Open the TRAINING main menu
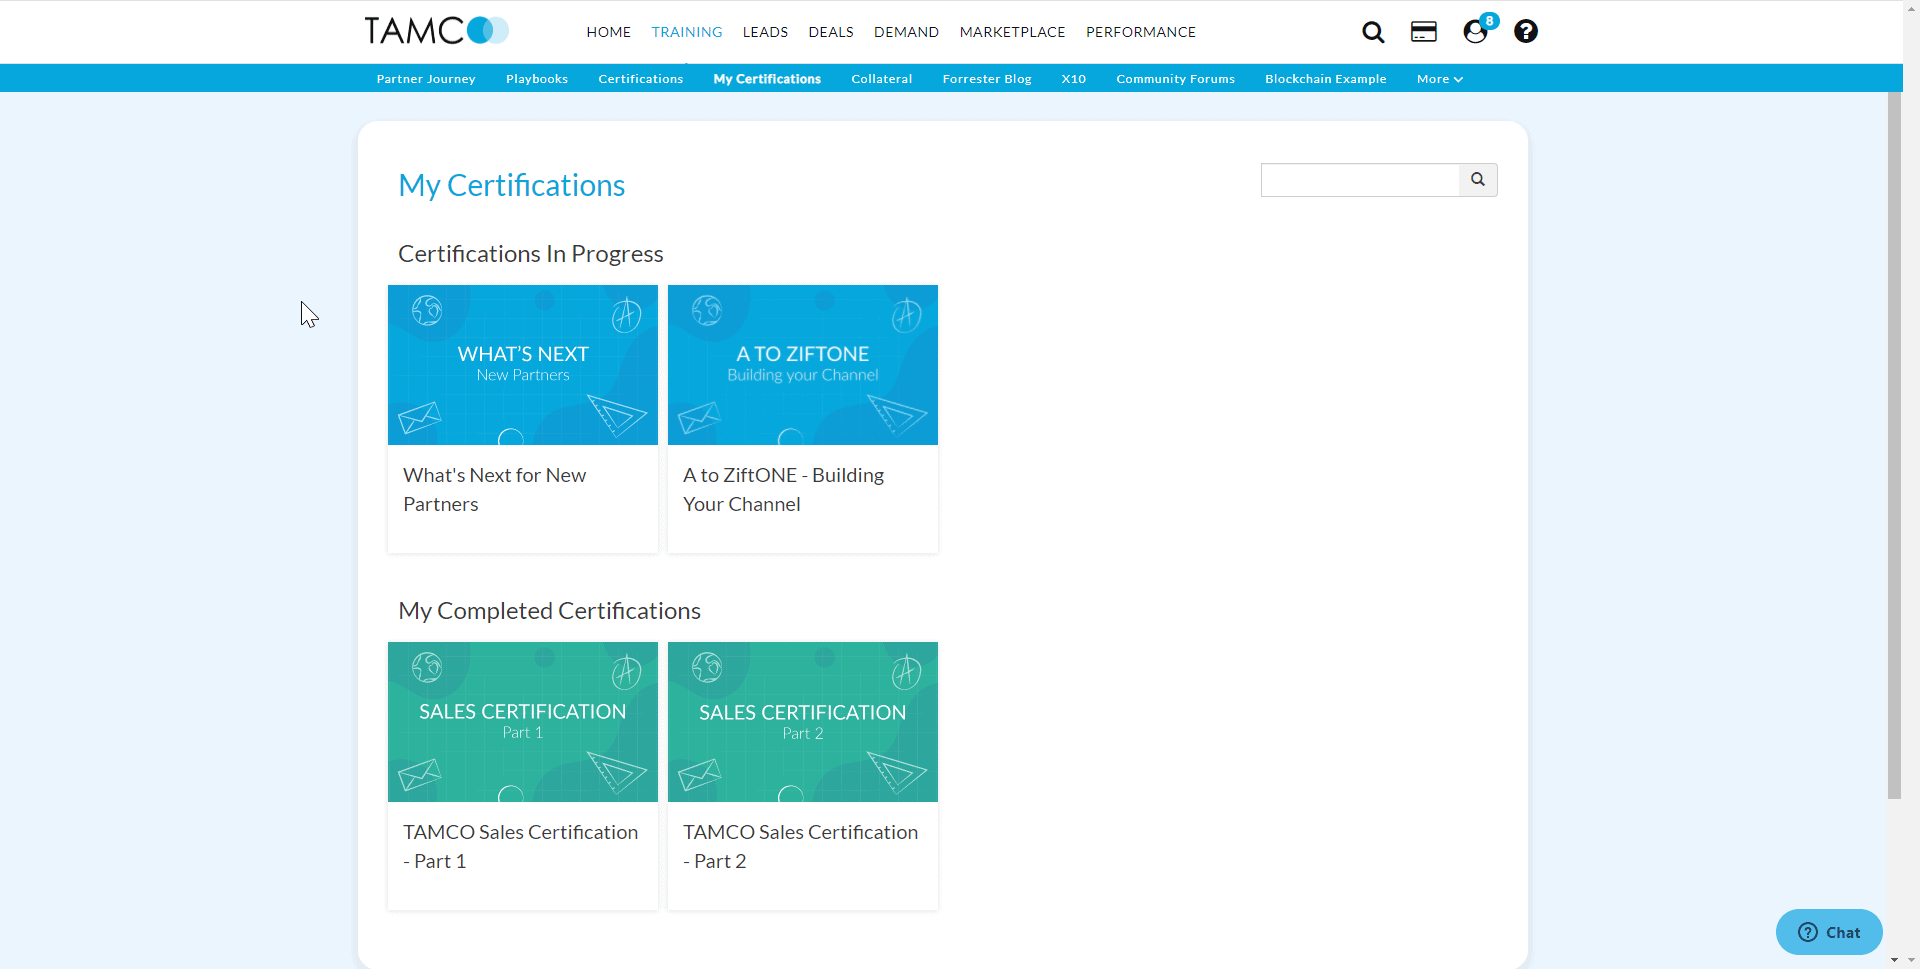This screenshot has width=1920, height=969. [x=686, y=32]
